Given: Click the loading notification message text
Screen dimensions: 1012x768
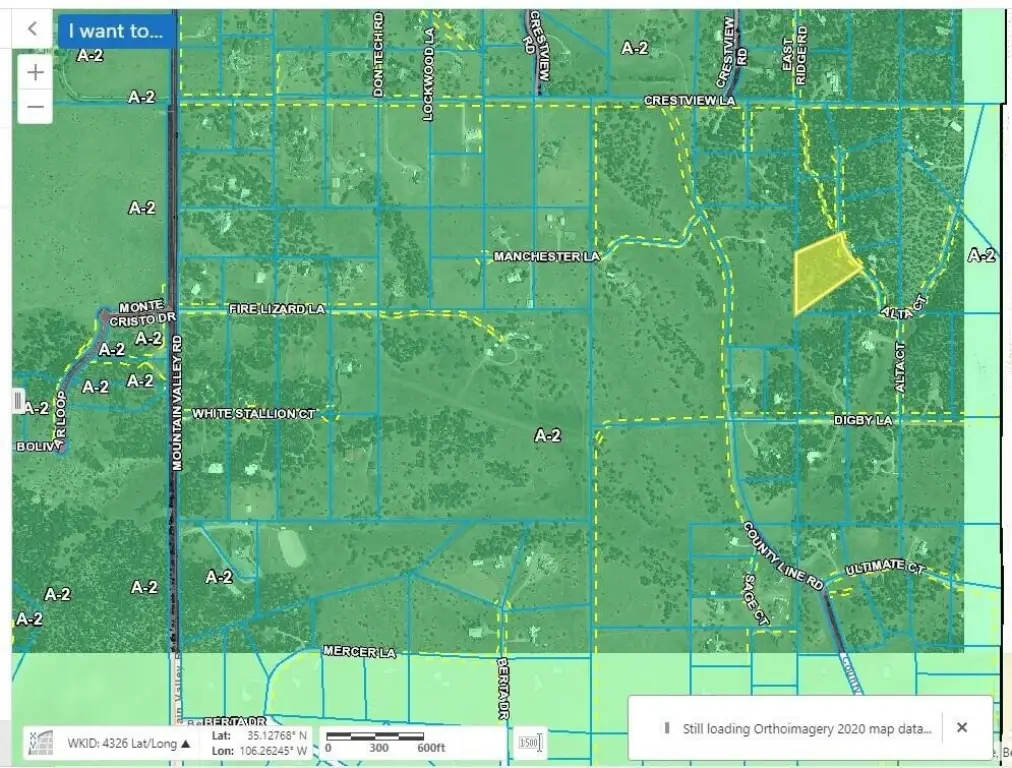Looking at the screenshot, I should pyautogui.click(x=806, y=728).
